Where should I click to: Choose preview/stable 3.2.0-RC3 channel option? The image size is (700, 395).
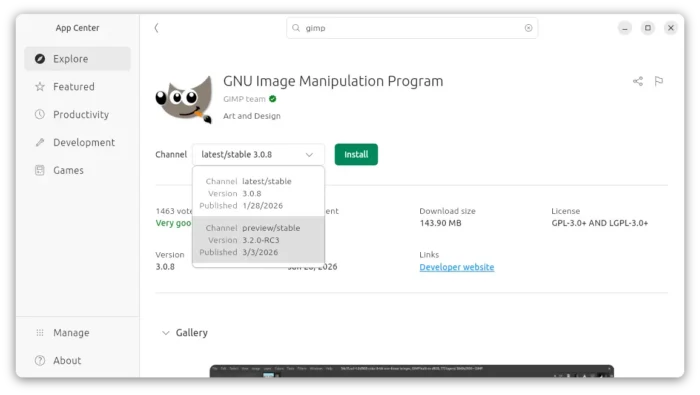(x=258, y=240)
